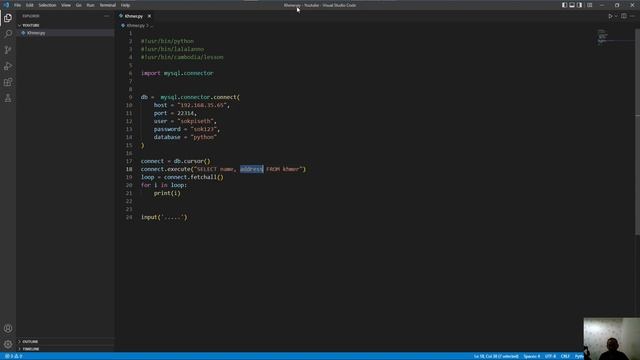Click line number 18 in the gutter
The height and width of the screenshot is (360, 640).
(129, 169)
